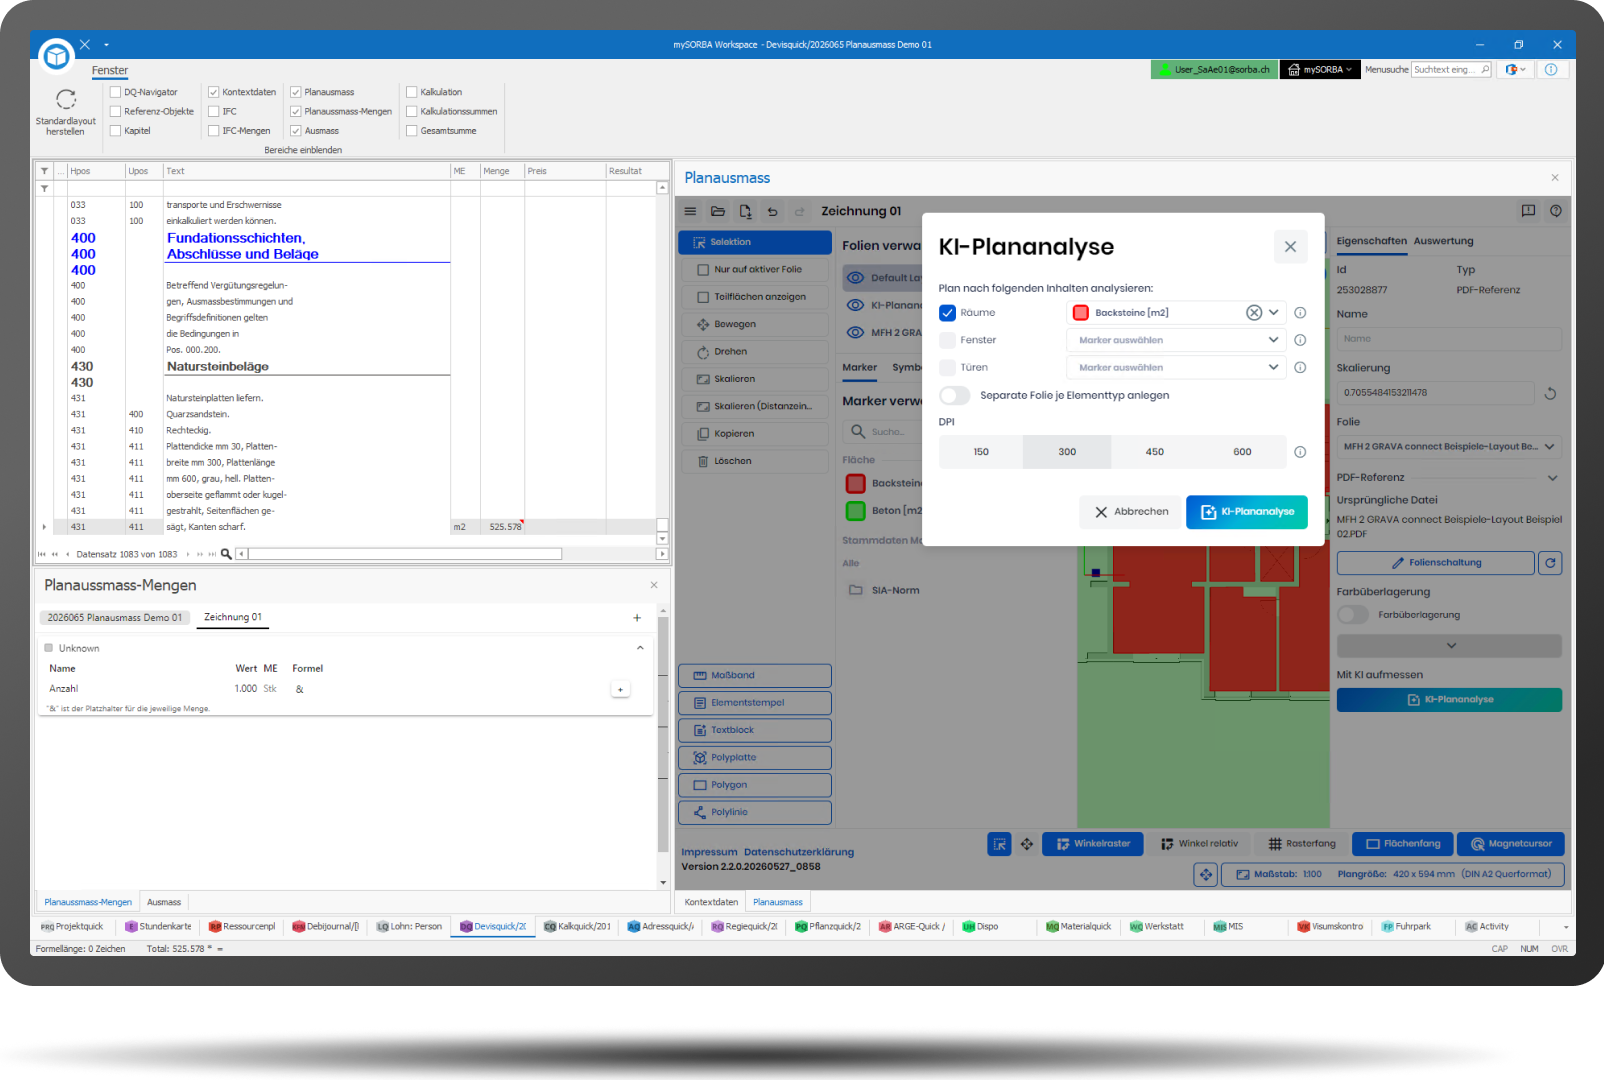
Task: Click the open folder icon beside Zeichnung 01
Action: (718, 211)
